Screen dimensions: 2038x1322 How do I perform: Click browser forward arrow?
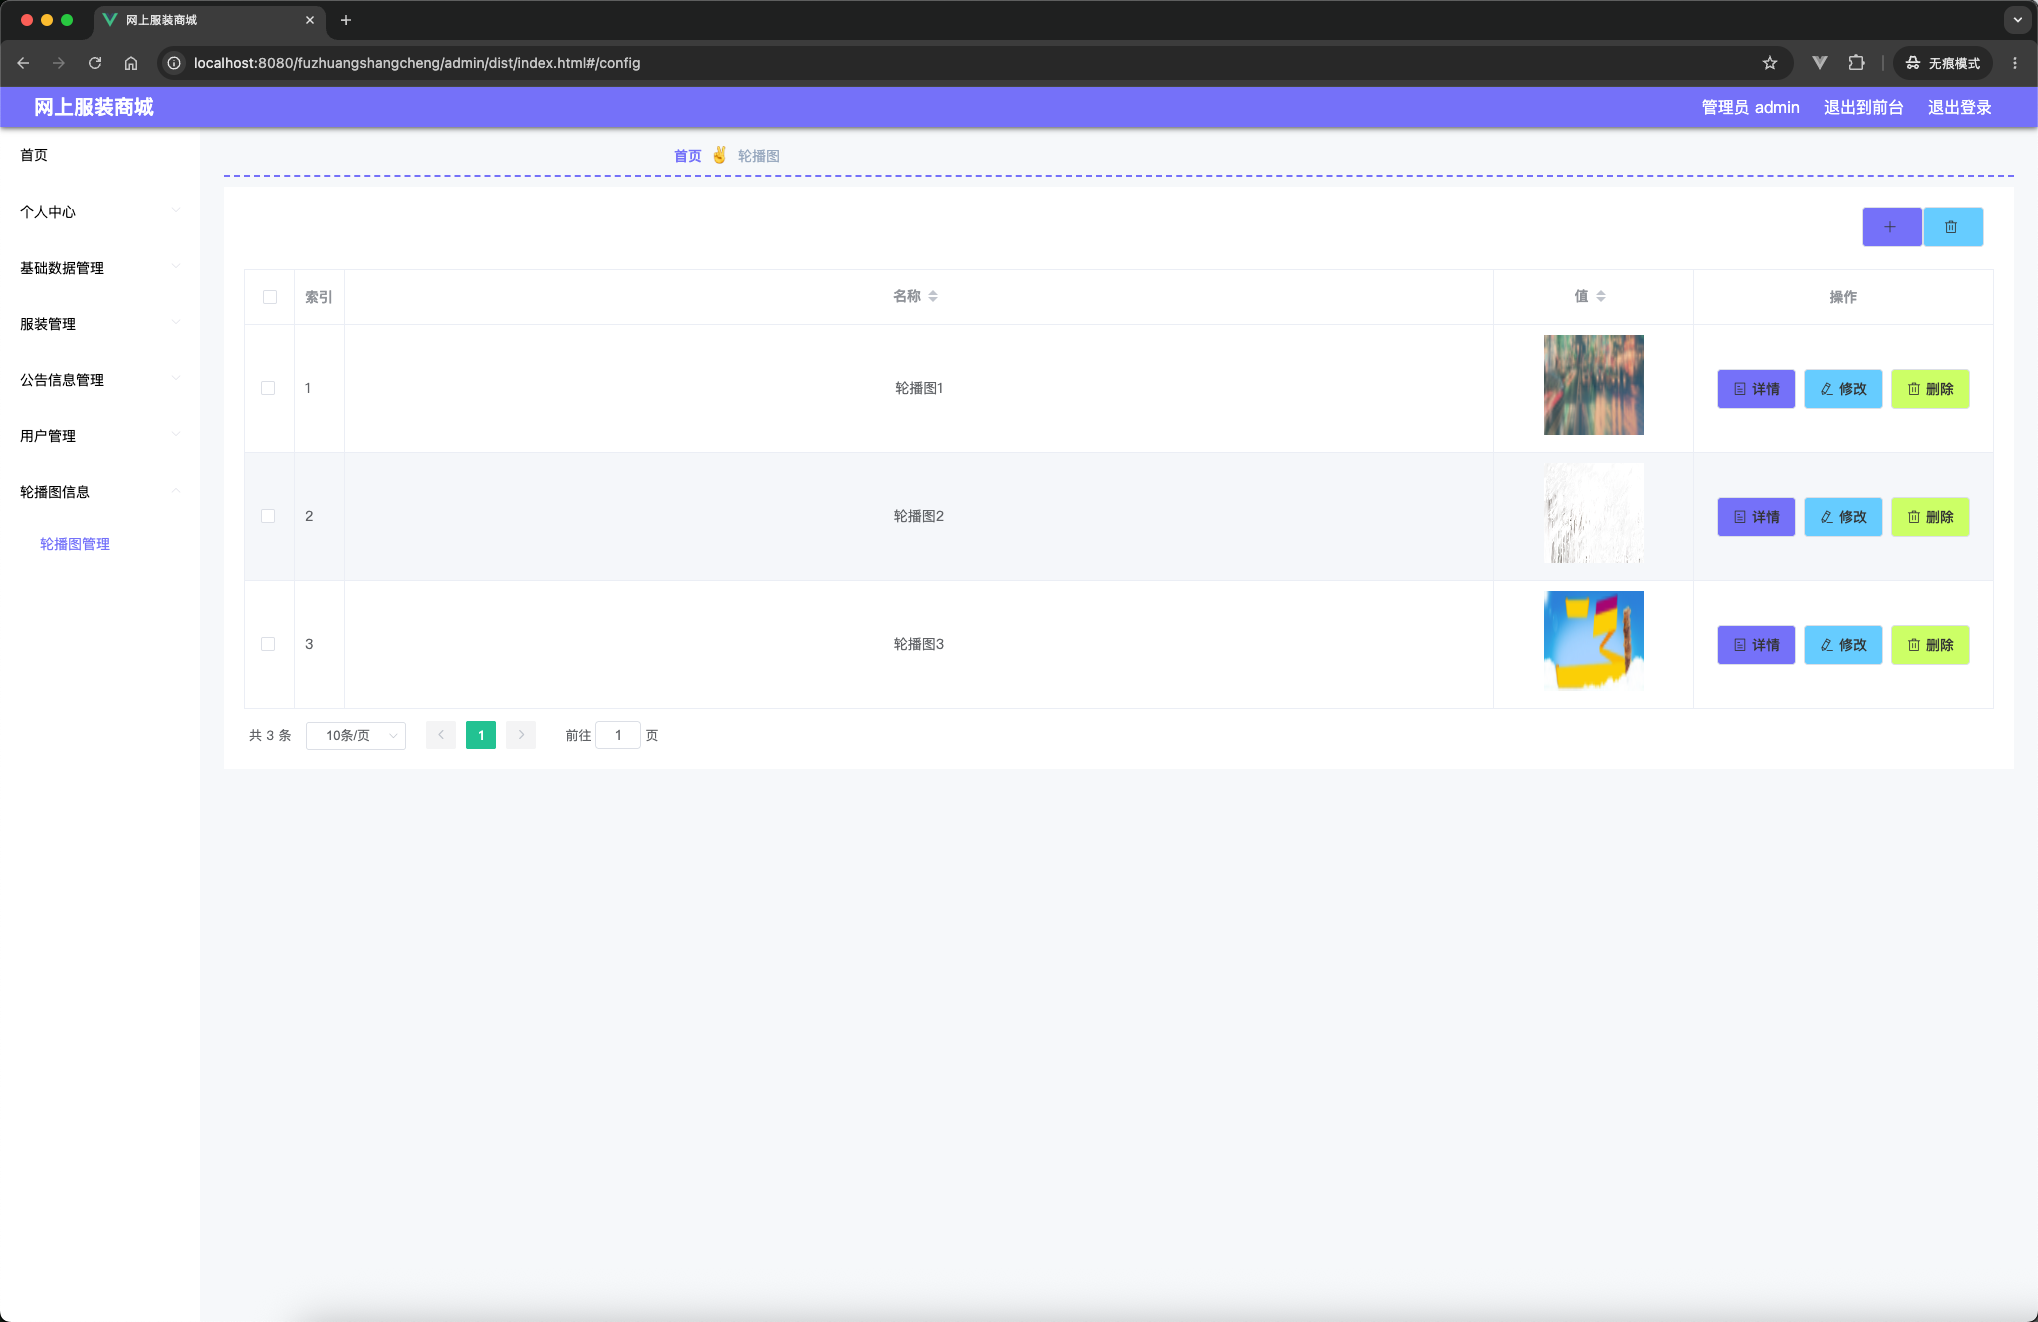[59, 63]
